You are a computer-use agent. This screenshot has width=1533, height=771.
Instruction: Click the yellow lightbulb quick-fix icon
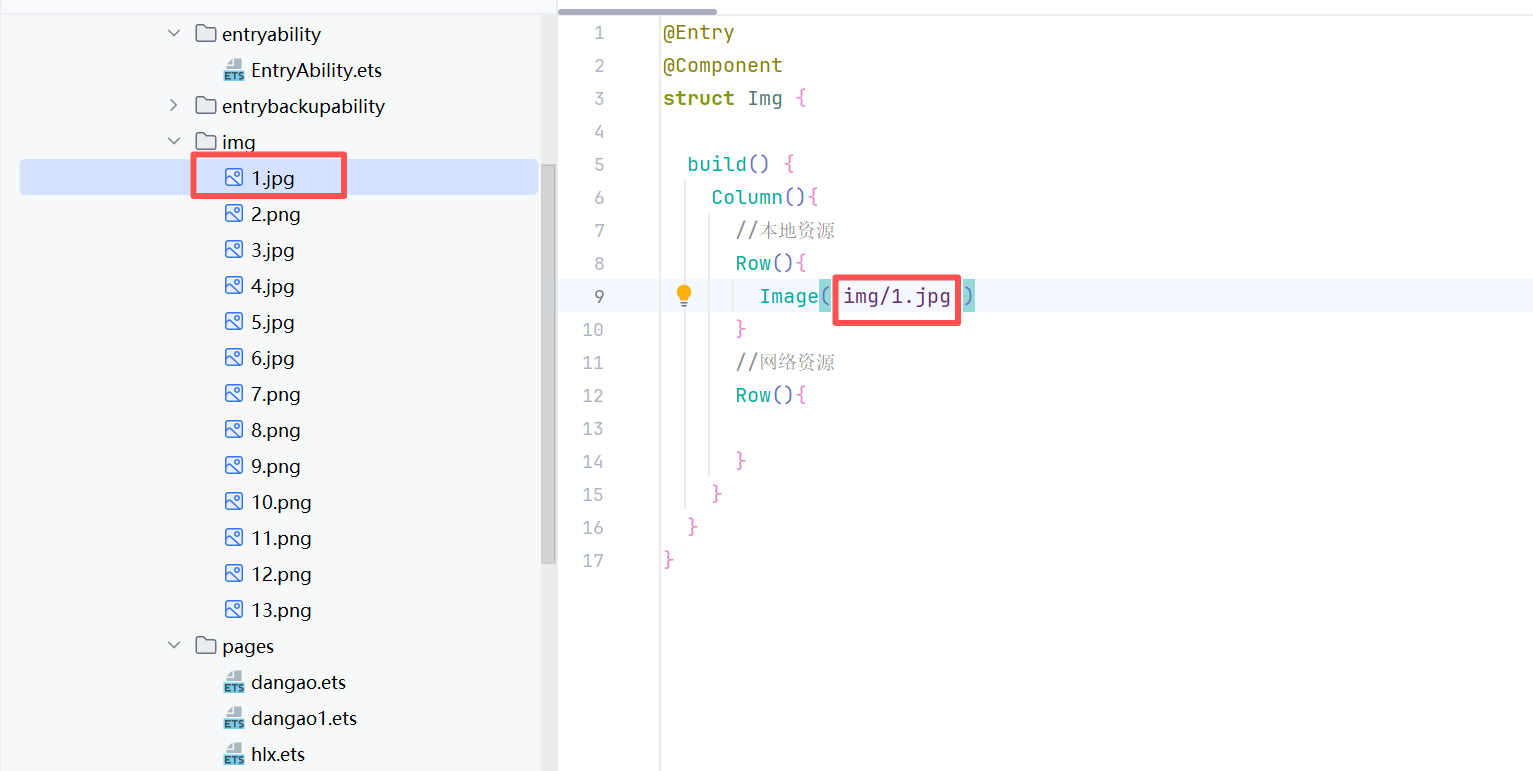(x=684, y=295)
